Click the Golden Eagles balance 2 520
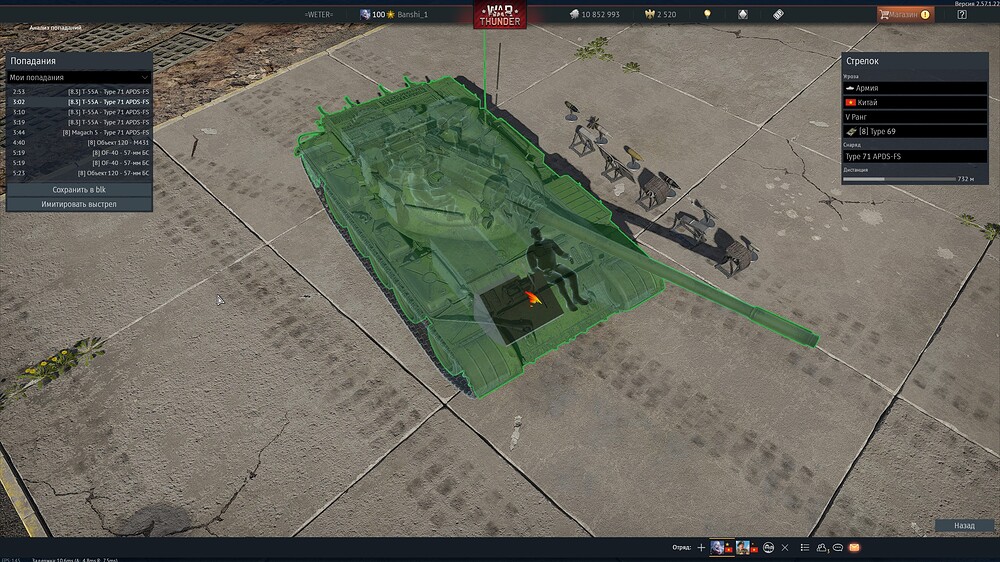Image resolution: width=1000 pixels, height=562 pixels. pyautogui.click(x=660, y=14)
